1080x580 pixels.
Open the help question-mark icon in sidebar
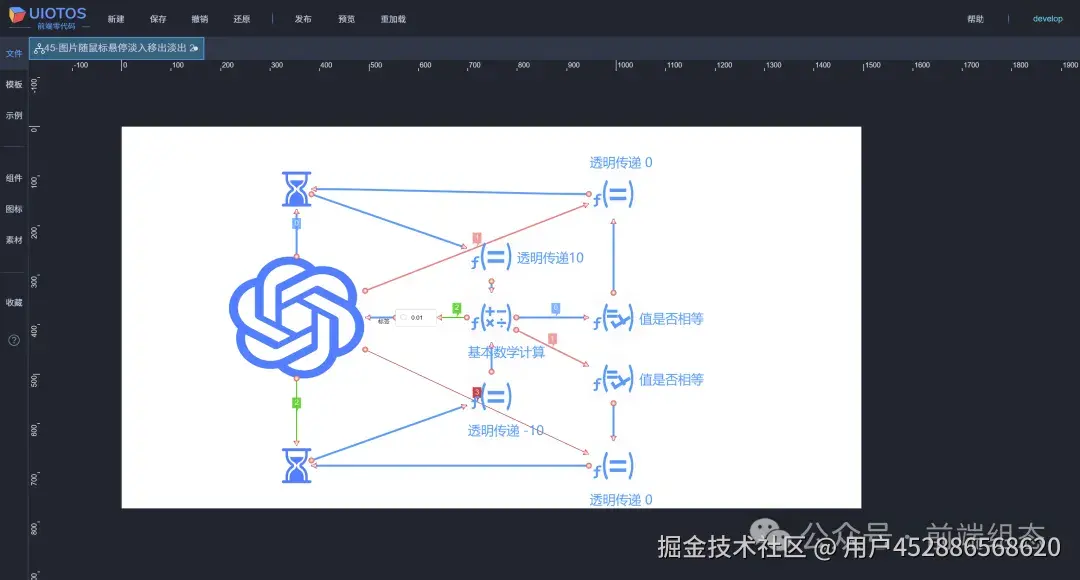click(13, 340)
